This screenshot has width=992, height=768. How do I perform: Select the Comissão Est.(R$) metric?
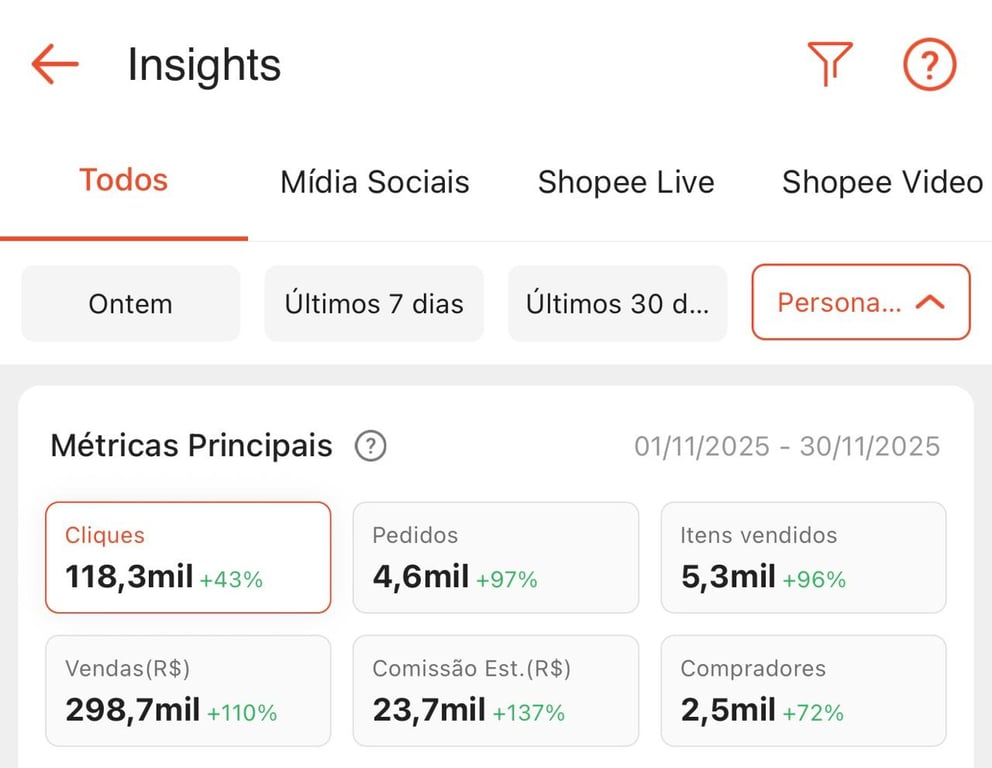495,690
